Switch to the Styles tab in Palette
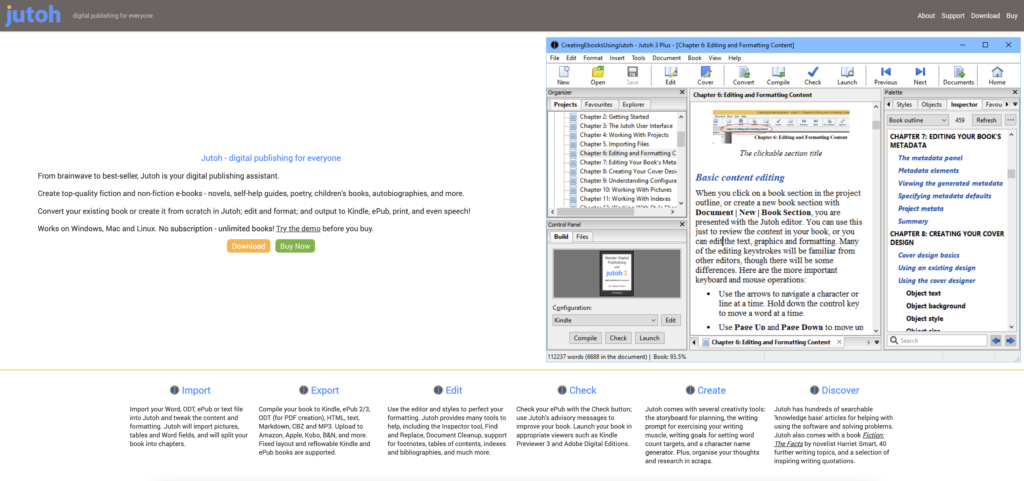The image size is (1024, 481). click(x=904, y=104)
